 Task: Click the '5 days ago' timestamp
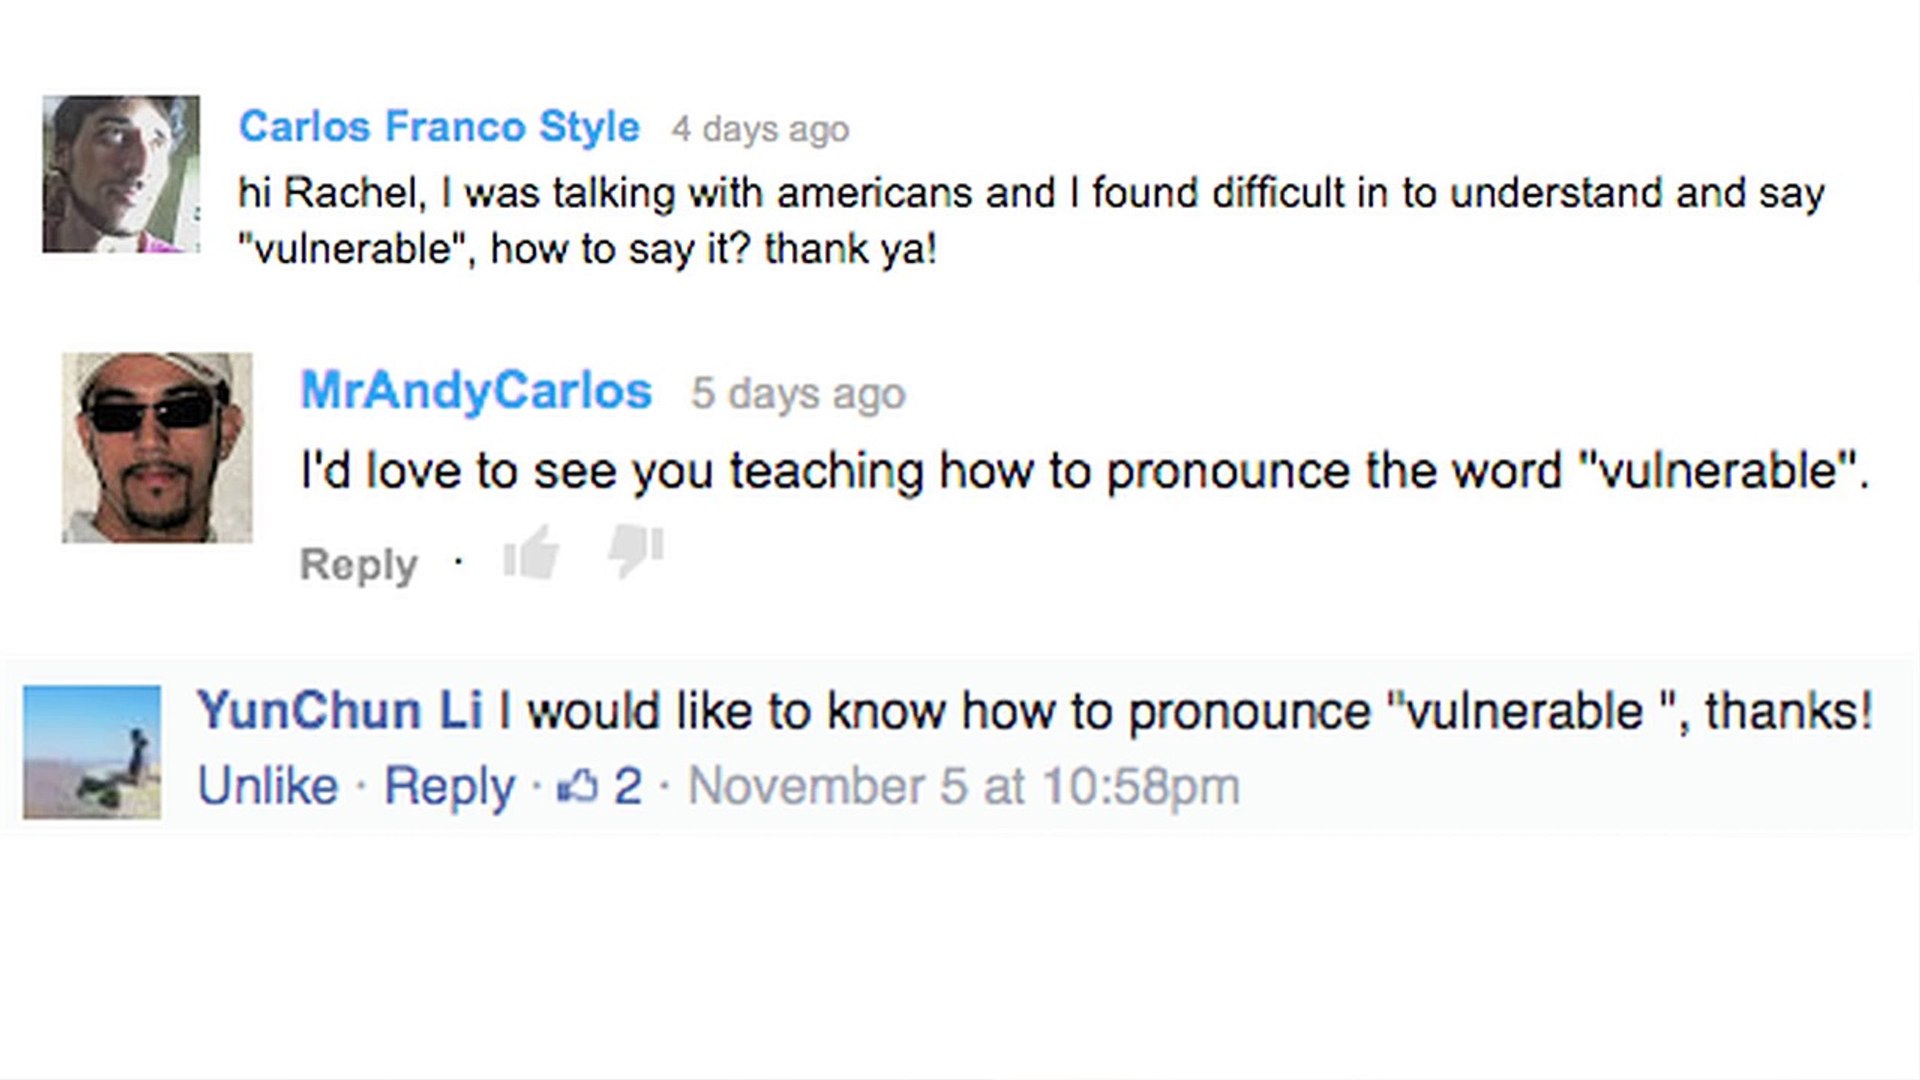798,393
